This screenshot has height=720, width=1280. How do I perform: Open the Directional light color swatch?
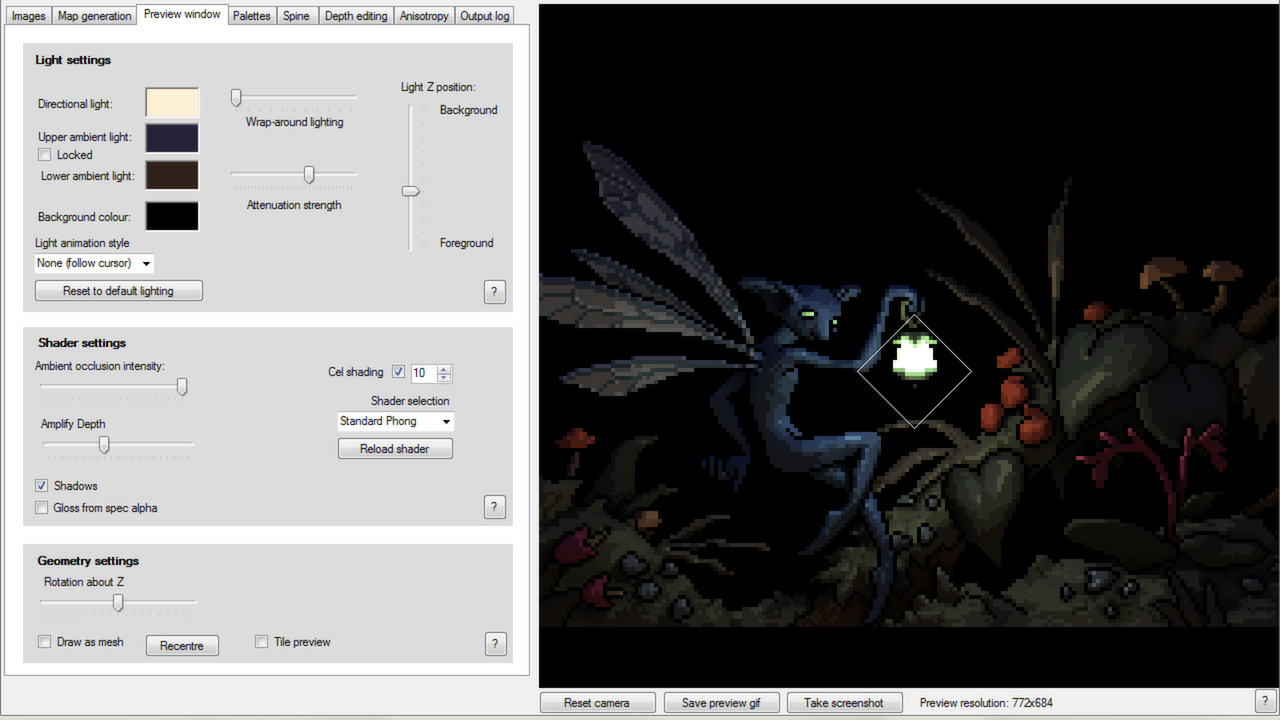[x=171, y=102]
